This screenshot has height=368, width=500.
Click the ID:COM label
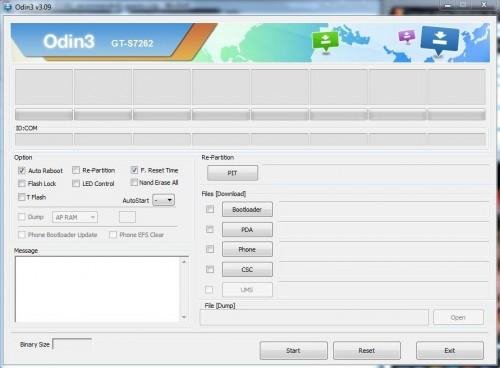[27, 128]
